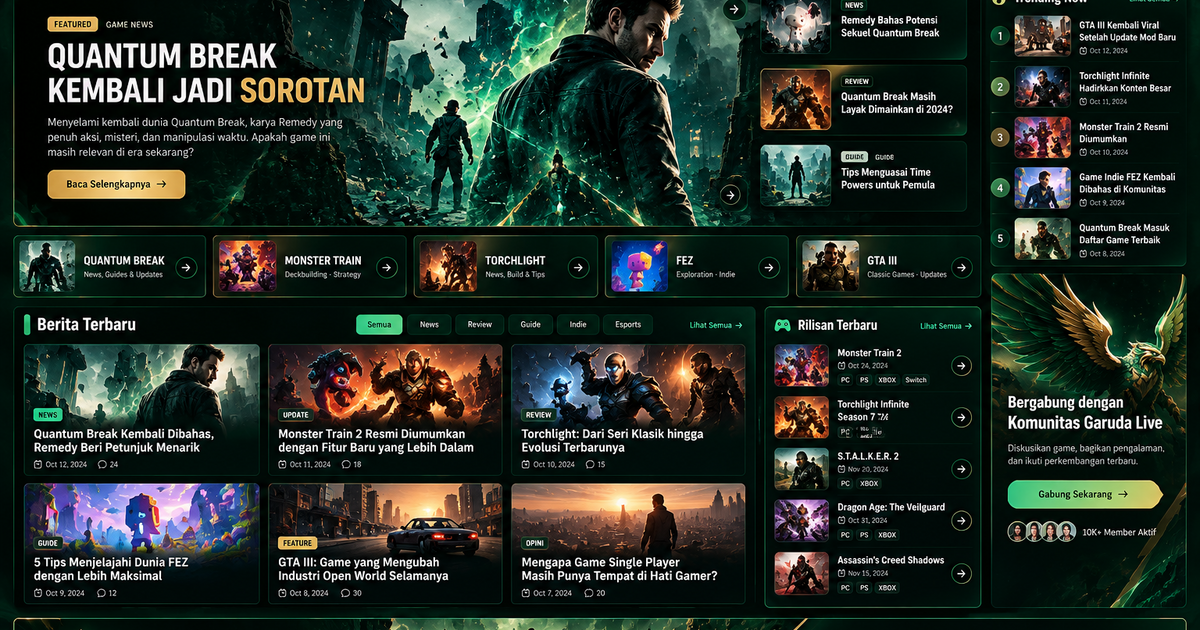Click comment icon under Torchlight: Dari Seri Klasik article
The image size is (1200, 630).
(x=589, y=464)
